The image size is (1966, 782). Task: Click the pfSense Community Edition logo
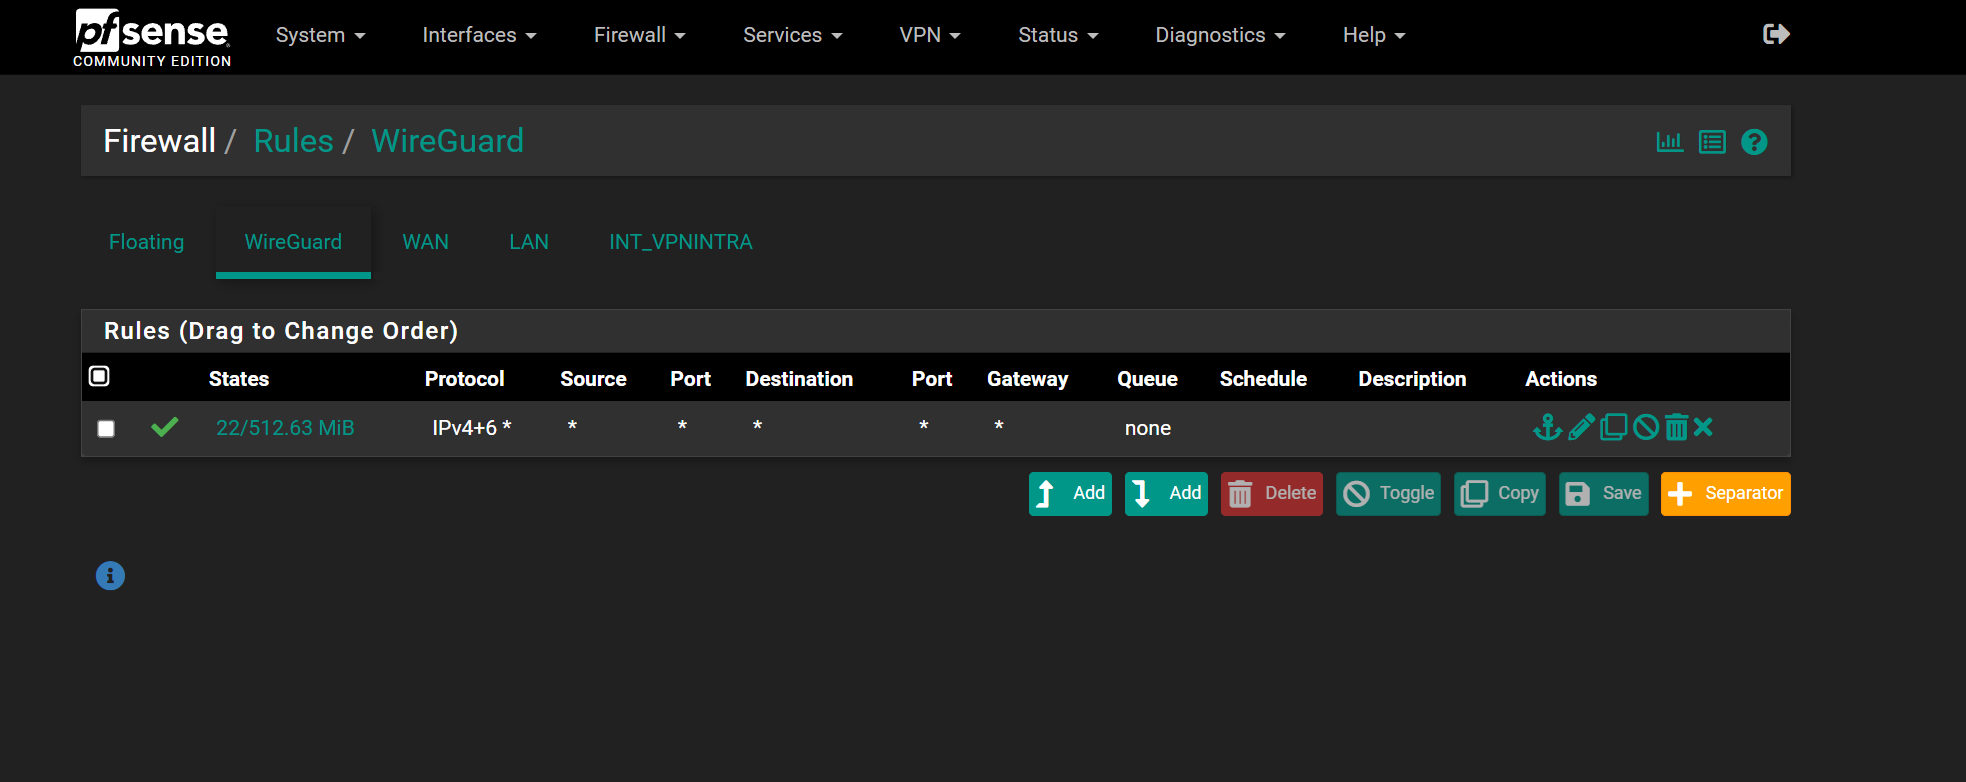coord(152,38)
